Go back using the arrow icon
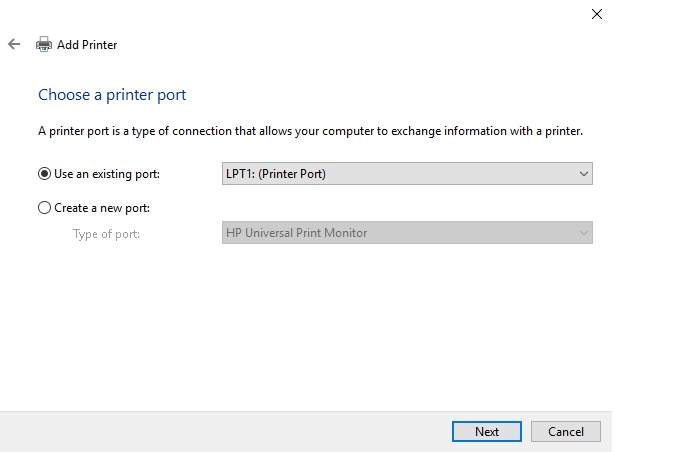Image resolution: width=697 pixels, height=452 pixels. tap(14, 44)
